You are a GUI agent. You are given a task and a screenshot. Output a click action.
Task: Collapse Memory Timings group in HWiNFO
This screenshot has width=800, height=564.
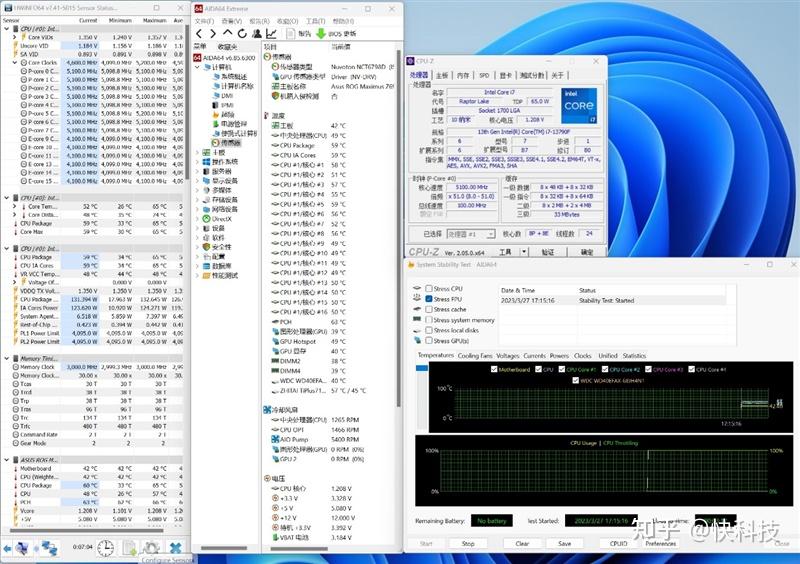coord(7,358)
